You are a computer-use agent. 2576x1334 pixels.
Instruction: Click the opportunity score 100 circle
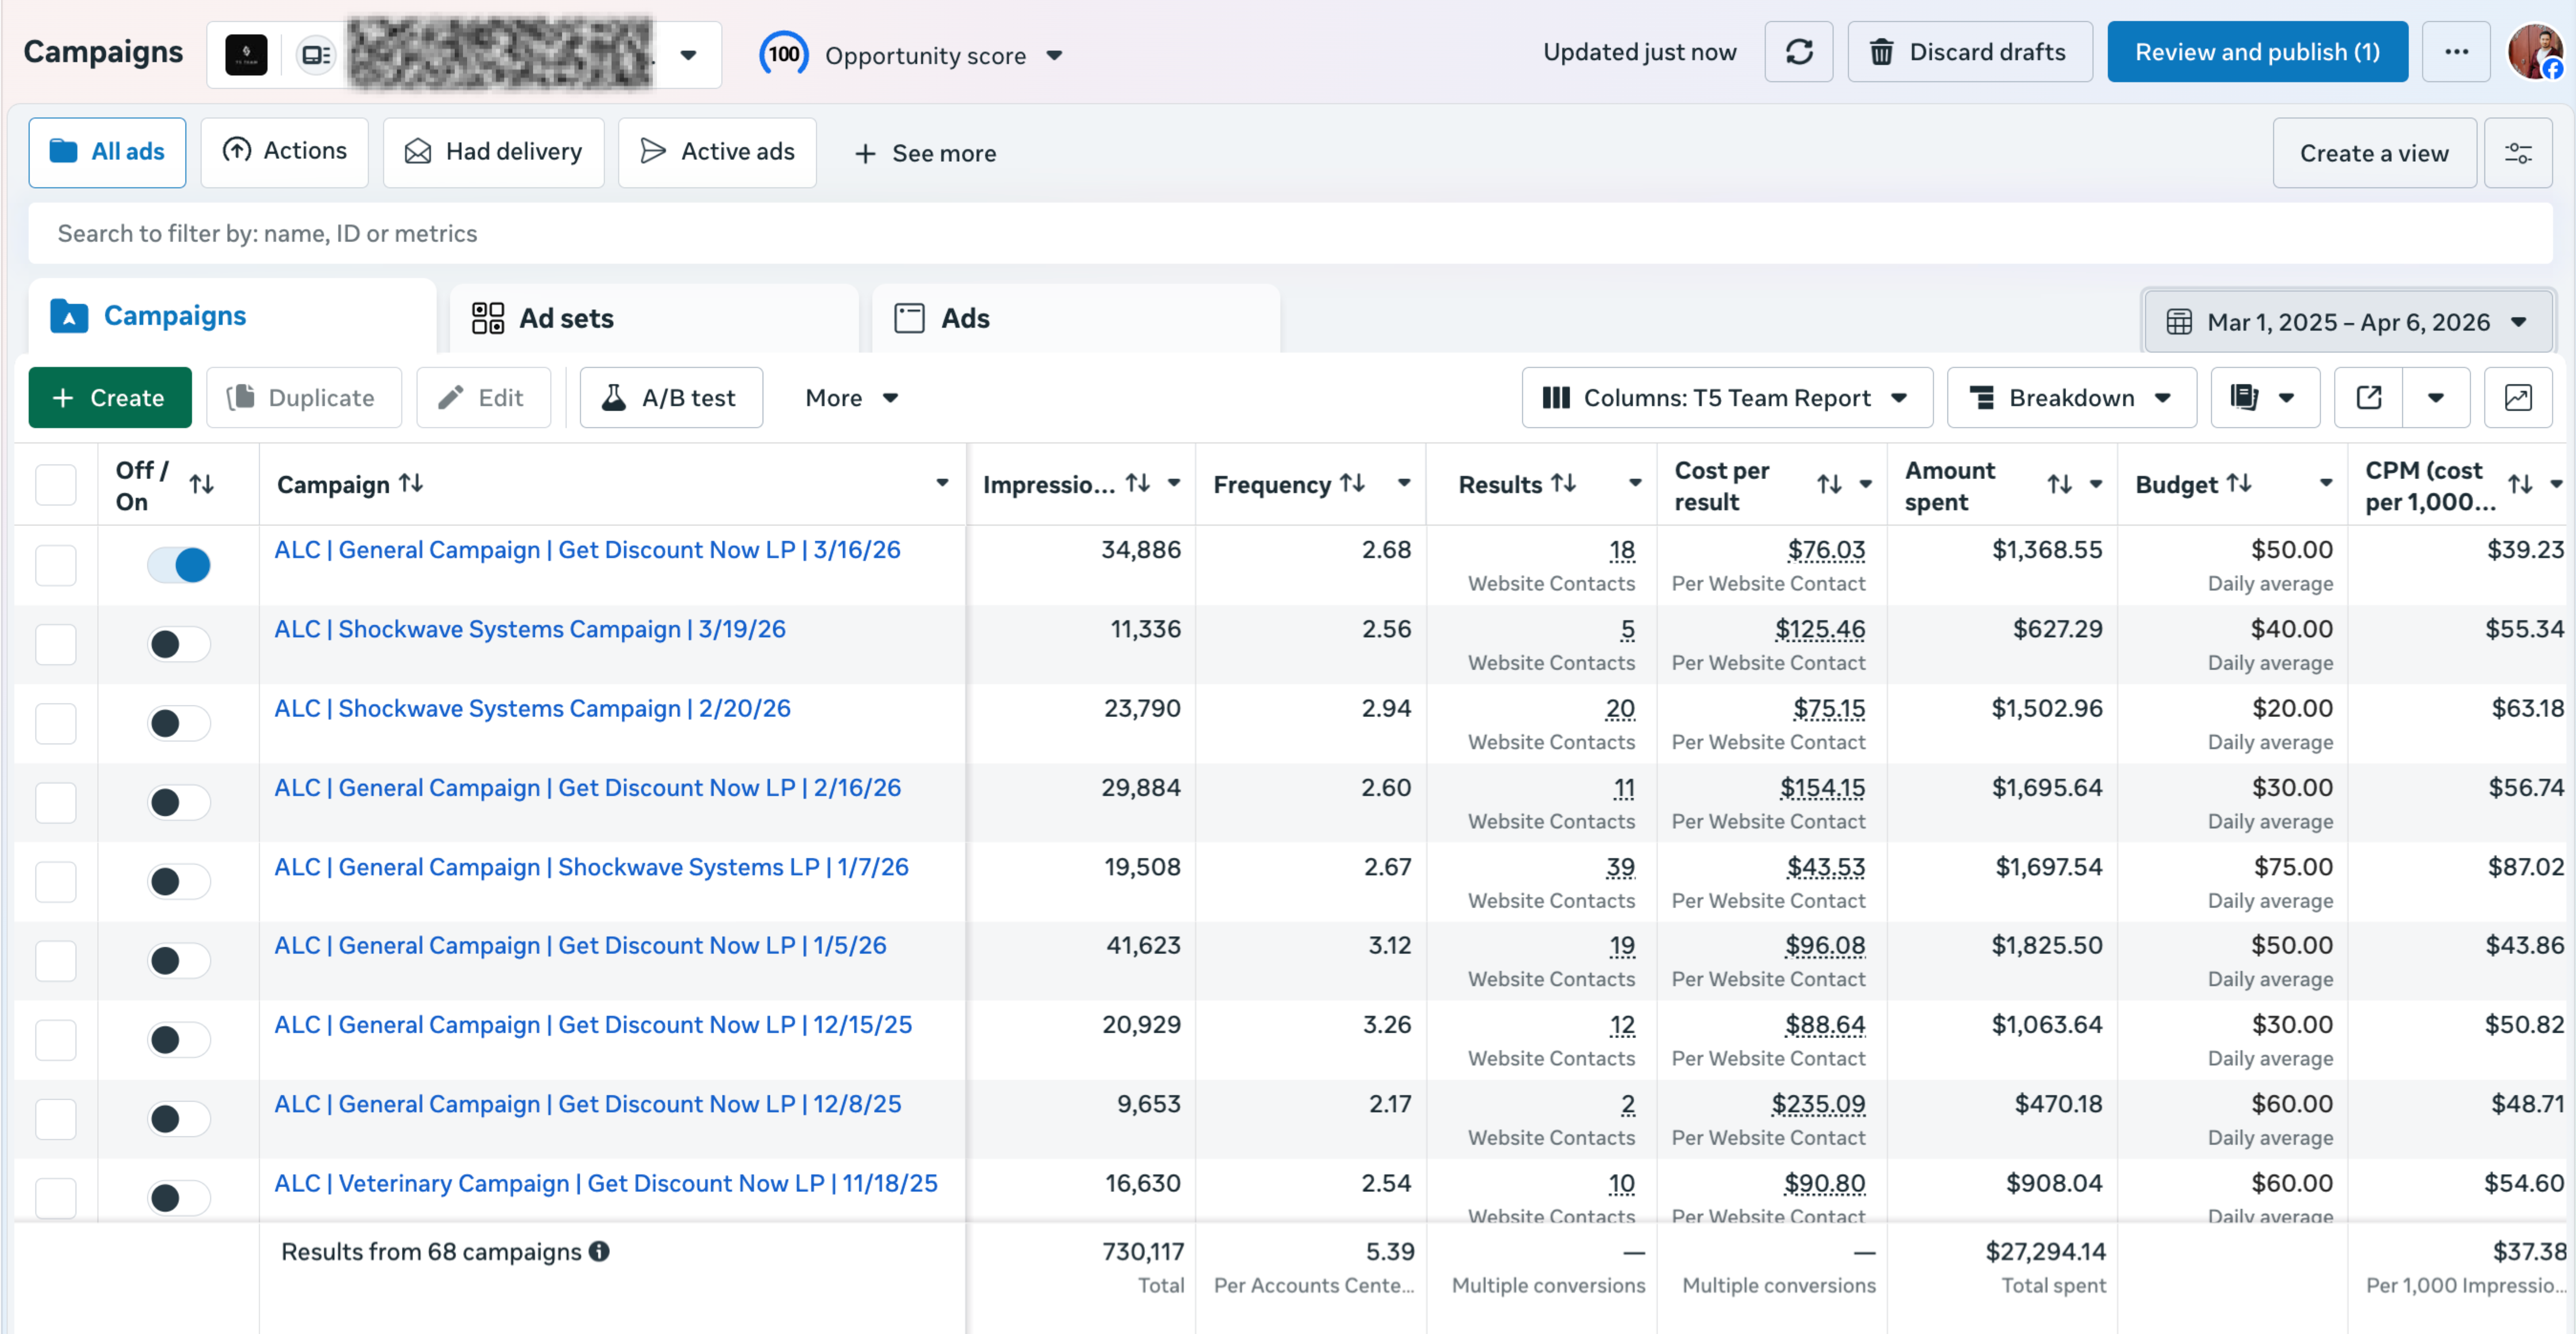click(783, 54)
